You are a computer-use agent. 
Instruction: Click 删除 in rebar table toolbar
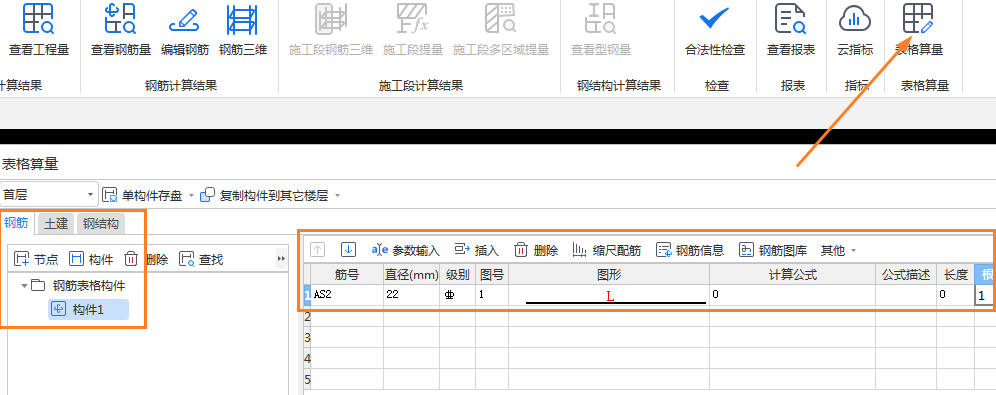click(535, 250)
